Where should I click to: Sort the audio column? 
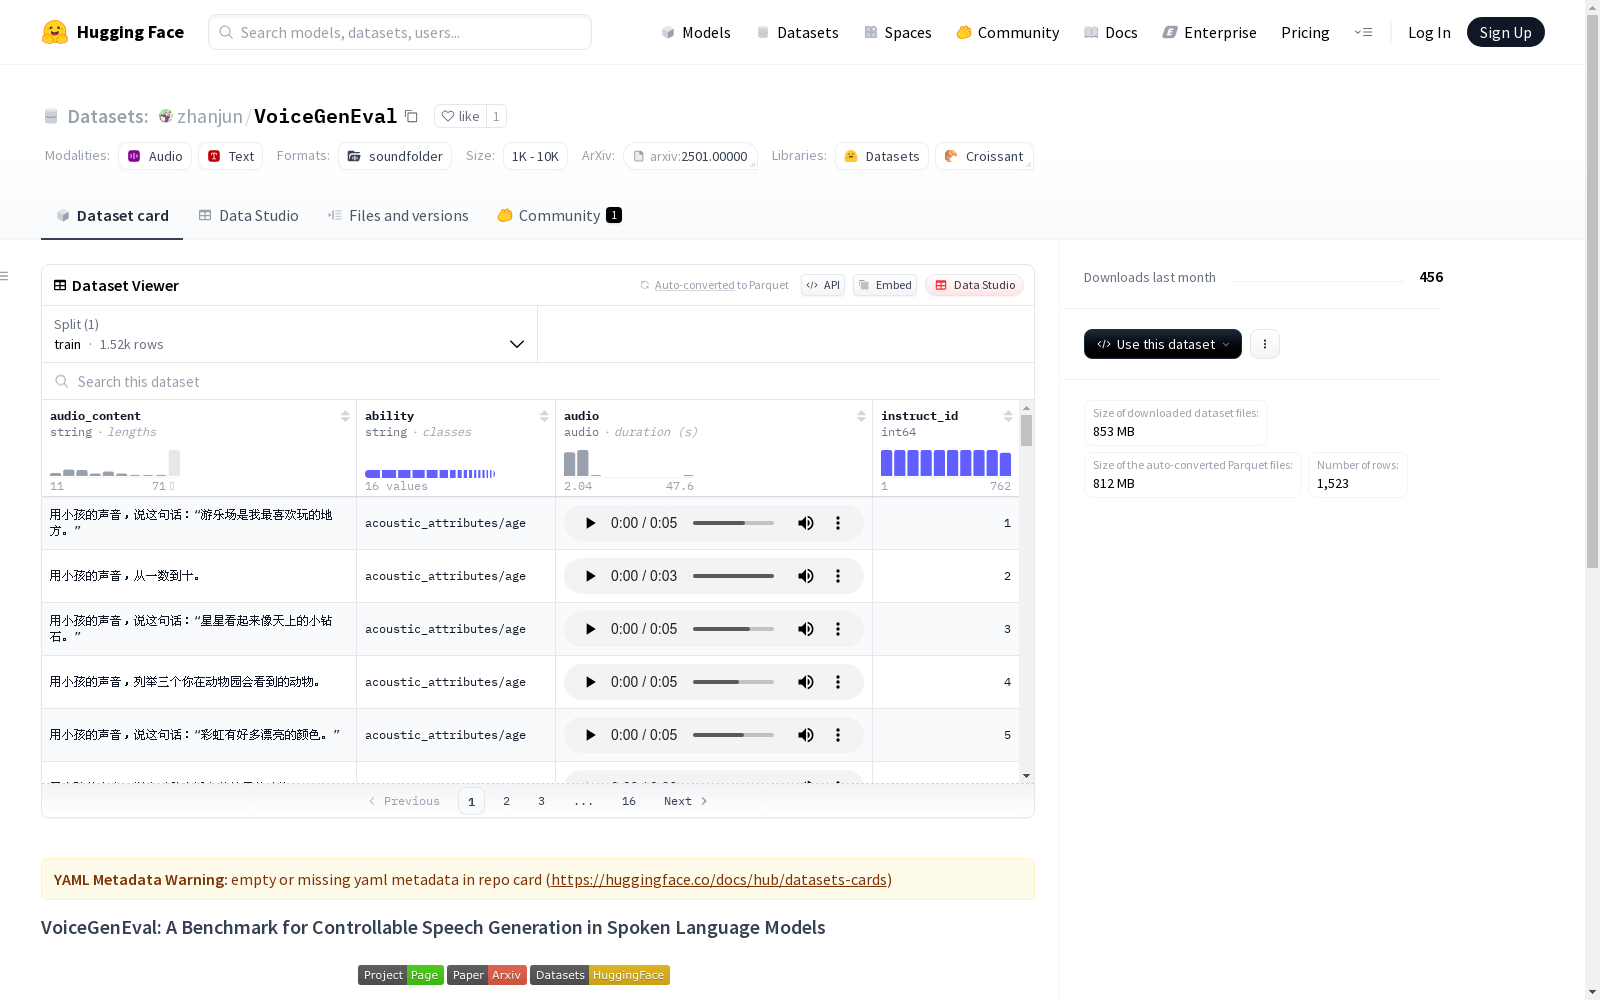pos(861,416)
